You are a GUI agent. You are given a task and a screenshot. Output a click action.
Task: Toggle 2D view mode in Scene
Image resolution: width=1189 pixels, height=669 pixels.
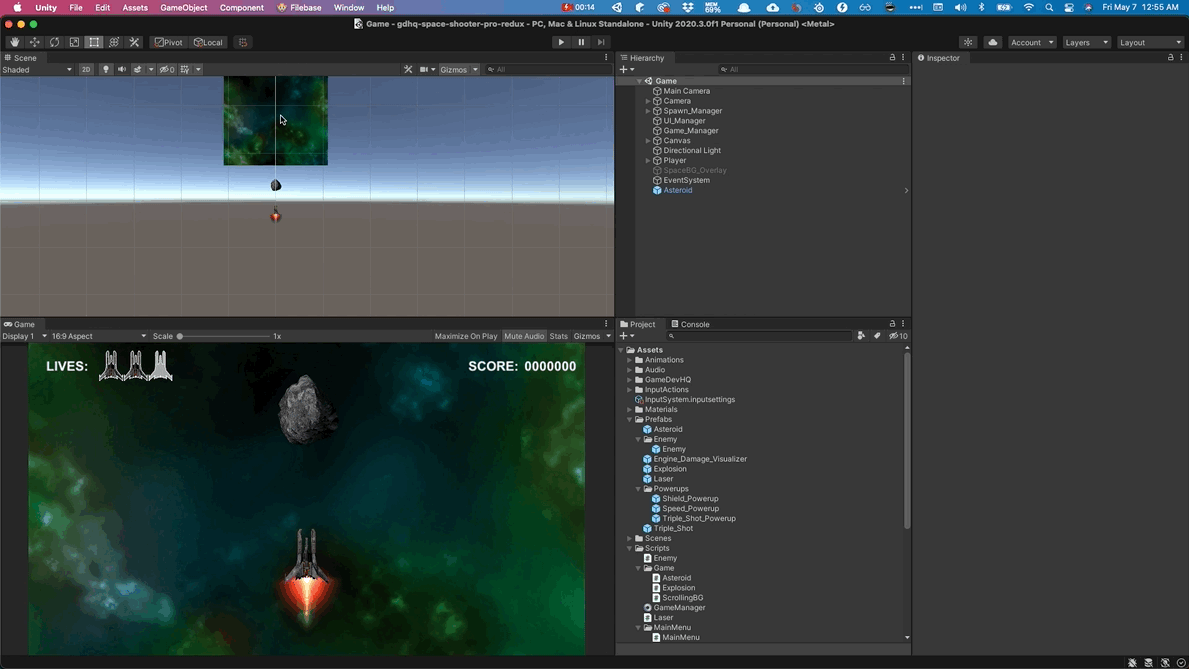tap(86, 69)
